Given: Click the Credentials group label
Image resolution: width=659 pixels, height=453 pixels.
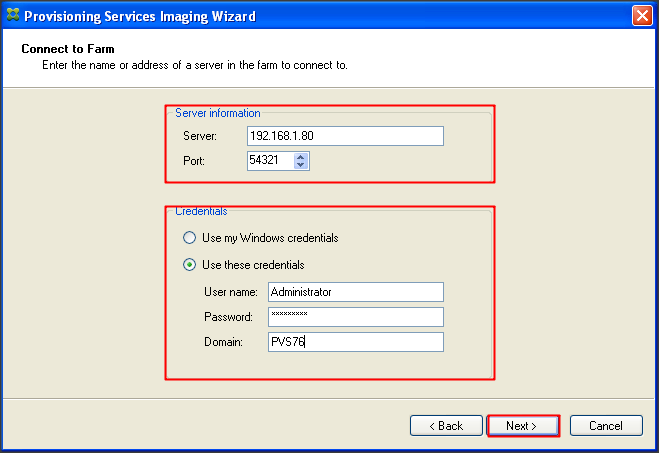Looking at the screenshot, I should [201, 212].
